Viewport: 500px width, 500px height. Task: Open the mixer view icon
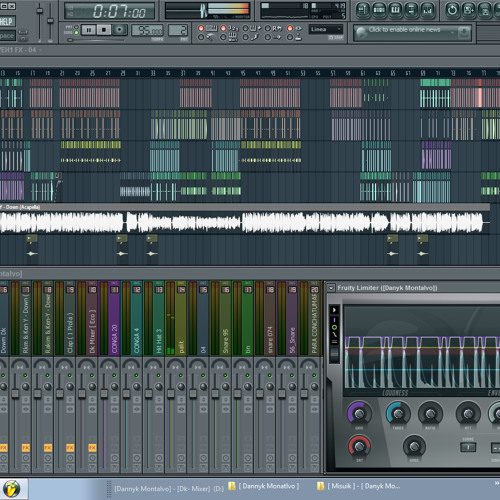coord(428,10)
